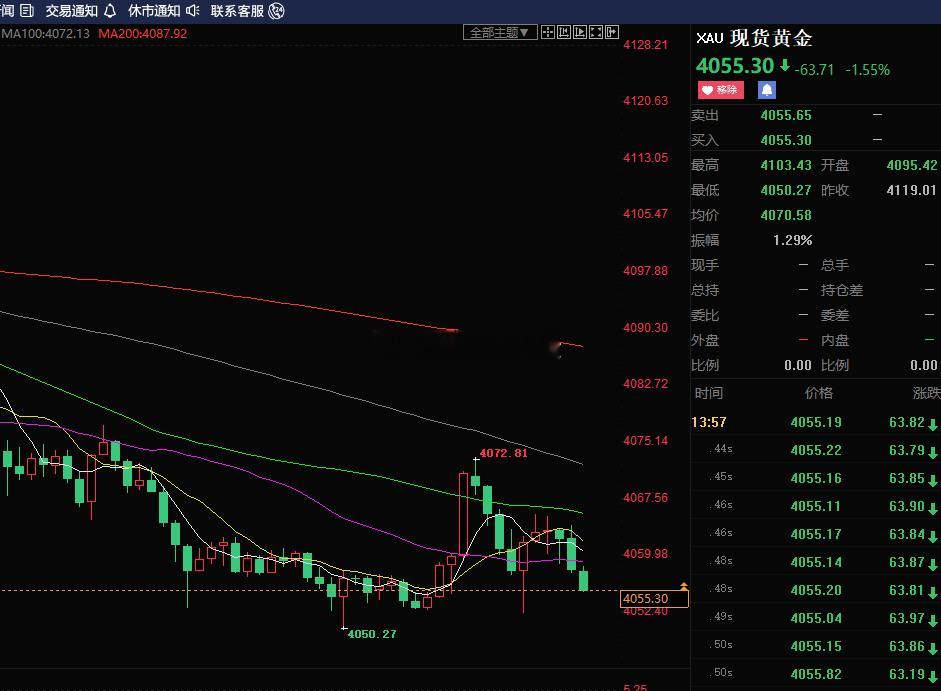The height and width of the screenshot is (691, 941).
Task: Click the orange arrow above price tag
Action: pyautogui.click(x=684, y=586)
